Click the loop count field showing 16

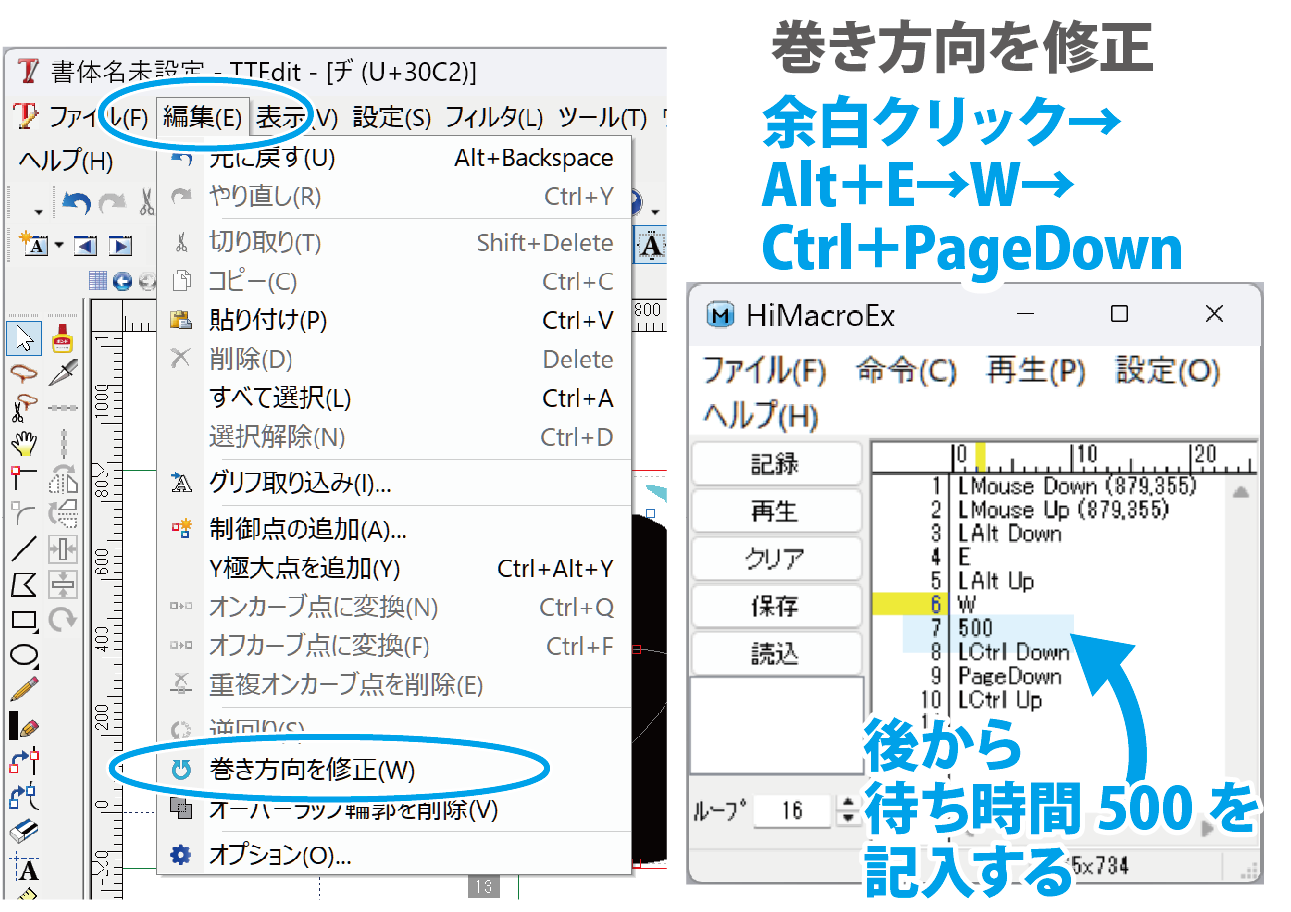coord(792,809)
